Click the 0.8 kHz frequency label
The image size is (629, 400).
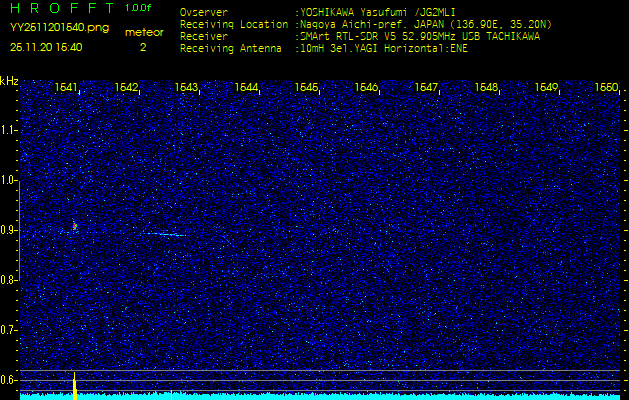(x=8, y=280)
